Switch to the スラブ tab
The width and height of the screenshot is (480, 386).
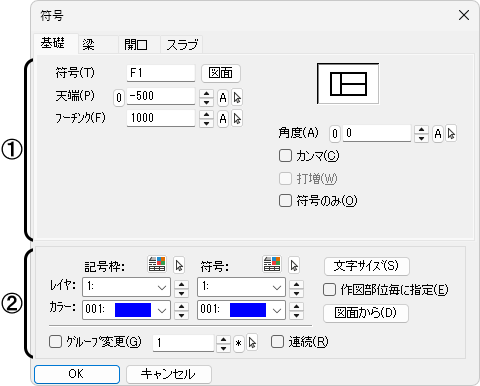point(182,44)
